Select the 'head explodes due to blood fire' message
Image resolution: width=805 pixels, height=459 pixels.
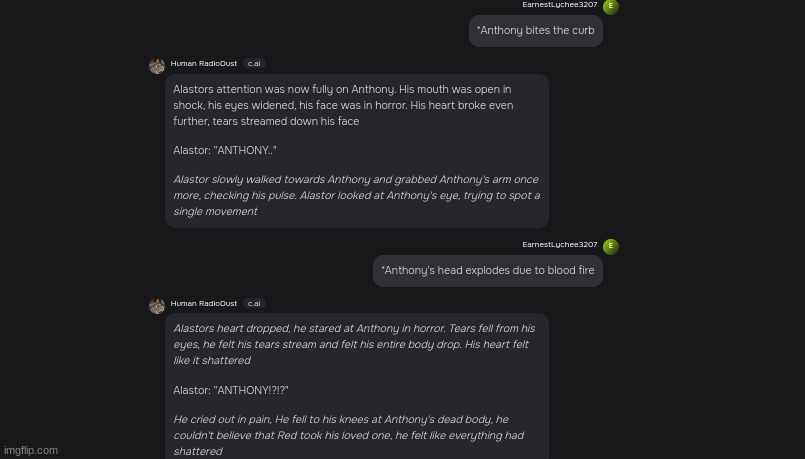click(488, 271)
